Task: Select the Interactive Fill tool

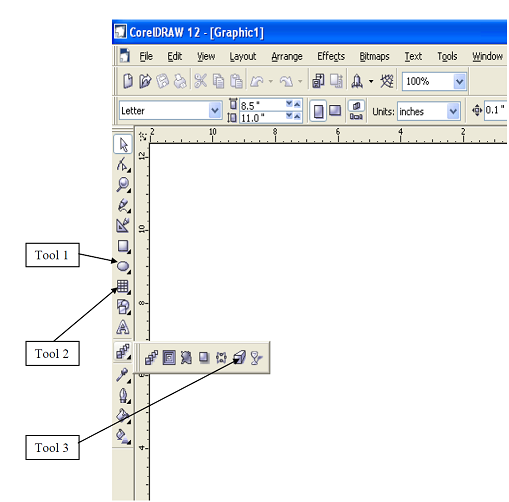Action: 123,436
